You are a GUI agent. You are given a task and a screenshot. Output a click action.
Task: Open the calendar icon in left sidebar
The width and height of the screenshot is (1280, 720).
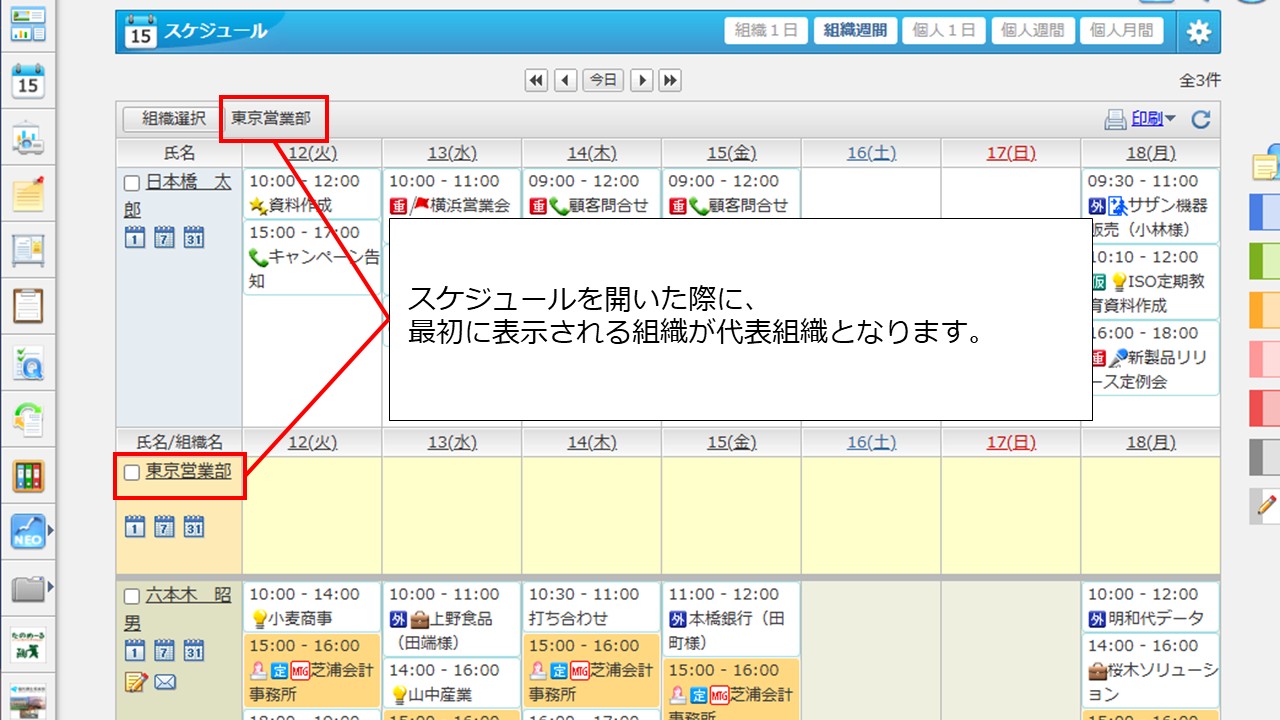(28, 81)
